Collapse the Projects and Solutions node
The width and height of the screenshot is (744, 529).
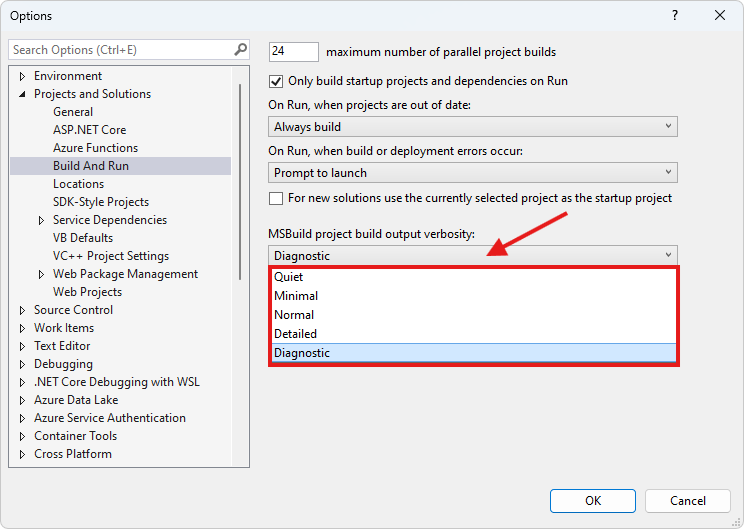(x=22, y=94)
